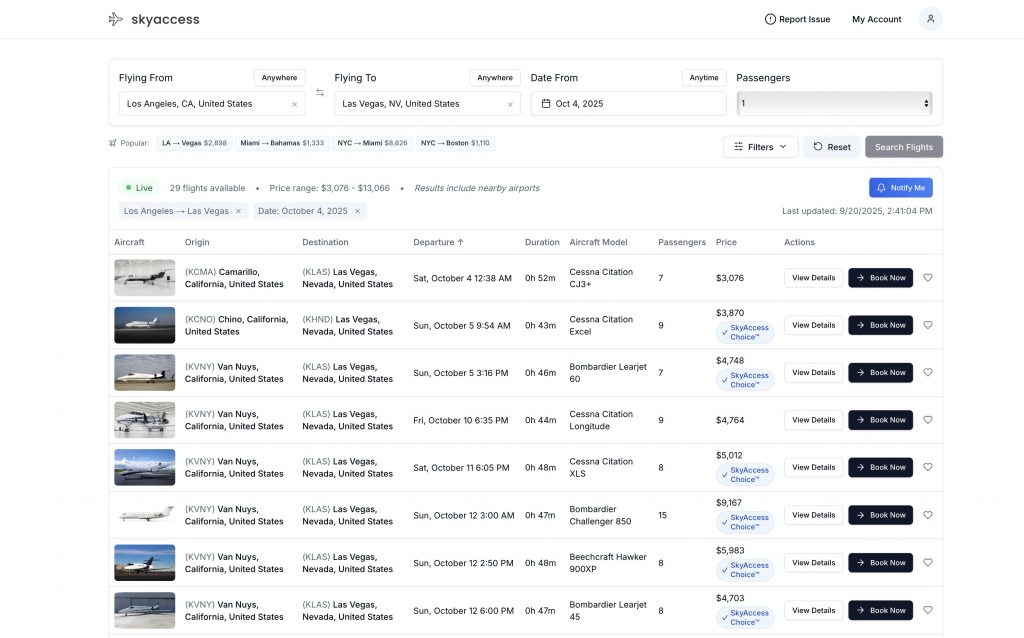Select the popular LA → Vegas route
The height and width of the screenshot is (638, 1024).
point(195,143)
